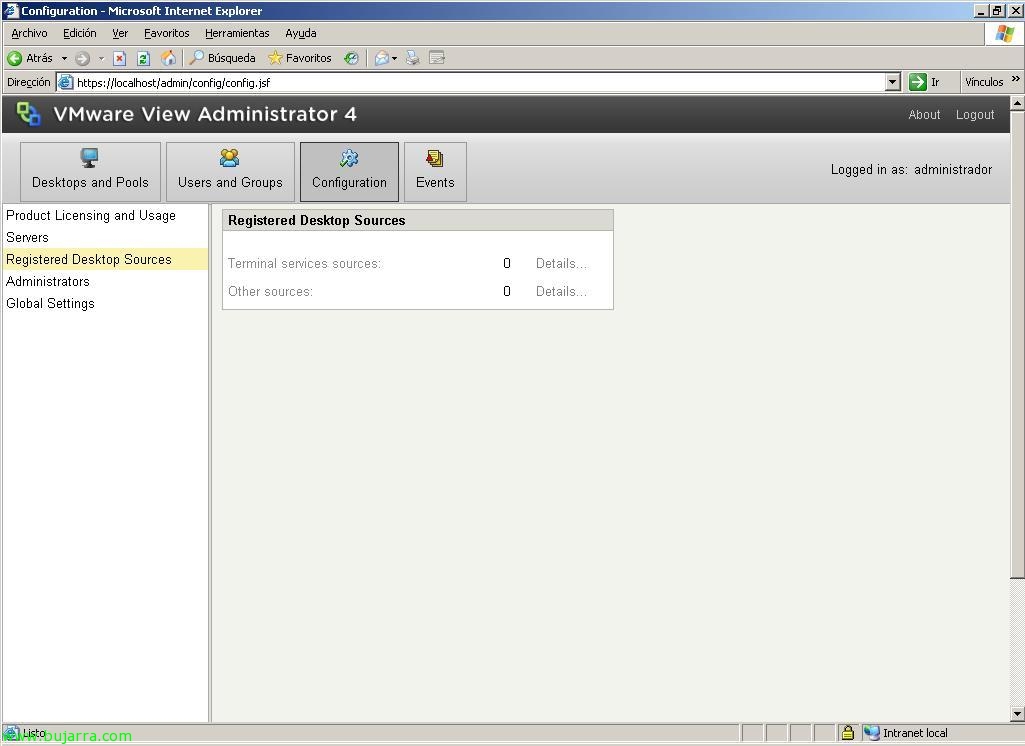The image size is (1025, 746).
Task: Click the Desktops and Pools monitor icon
Action: click(x=90, y=158)
